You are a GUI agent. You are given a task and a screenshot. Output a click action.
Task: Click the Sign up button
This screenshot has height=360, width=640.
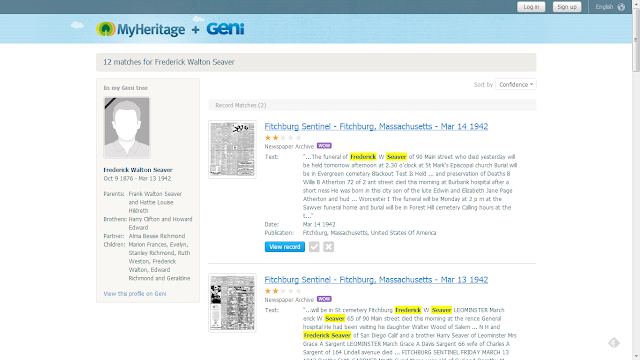coord(567,7)
